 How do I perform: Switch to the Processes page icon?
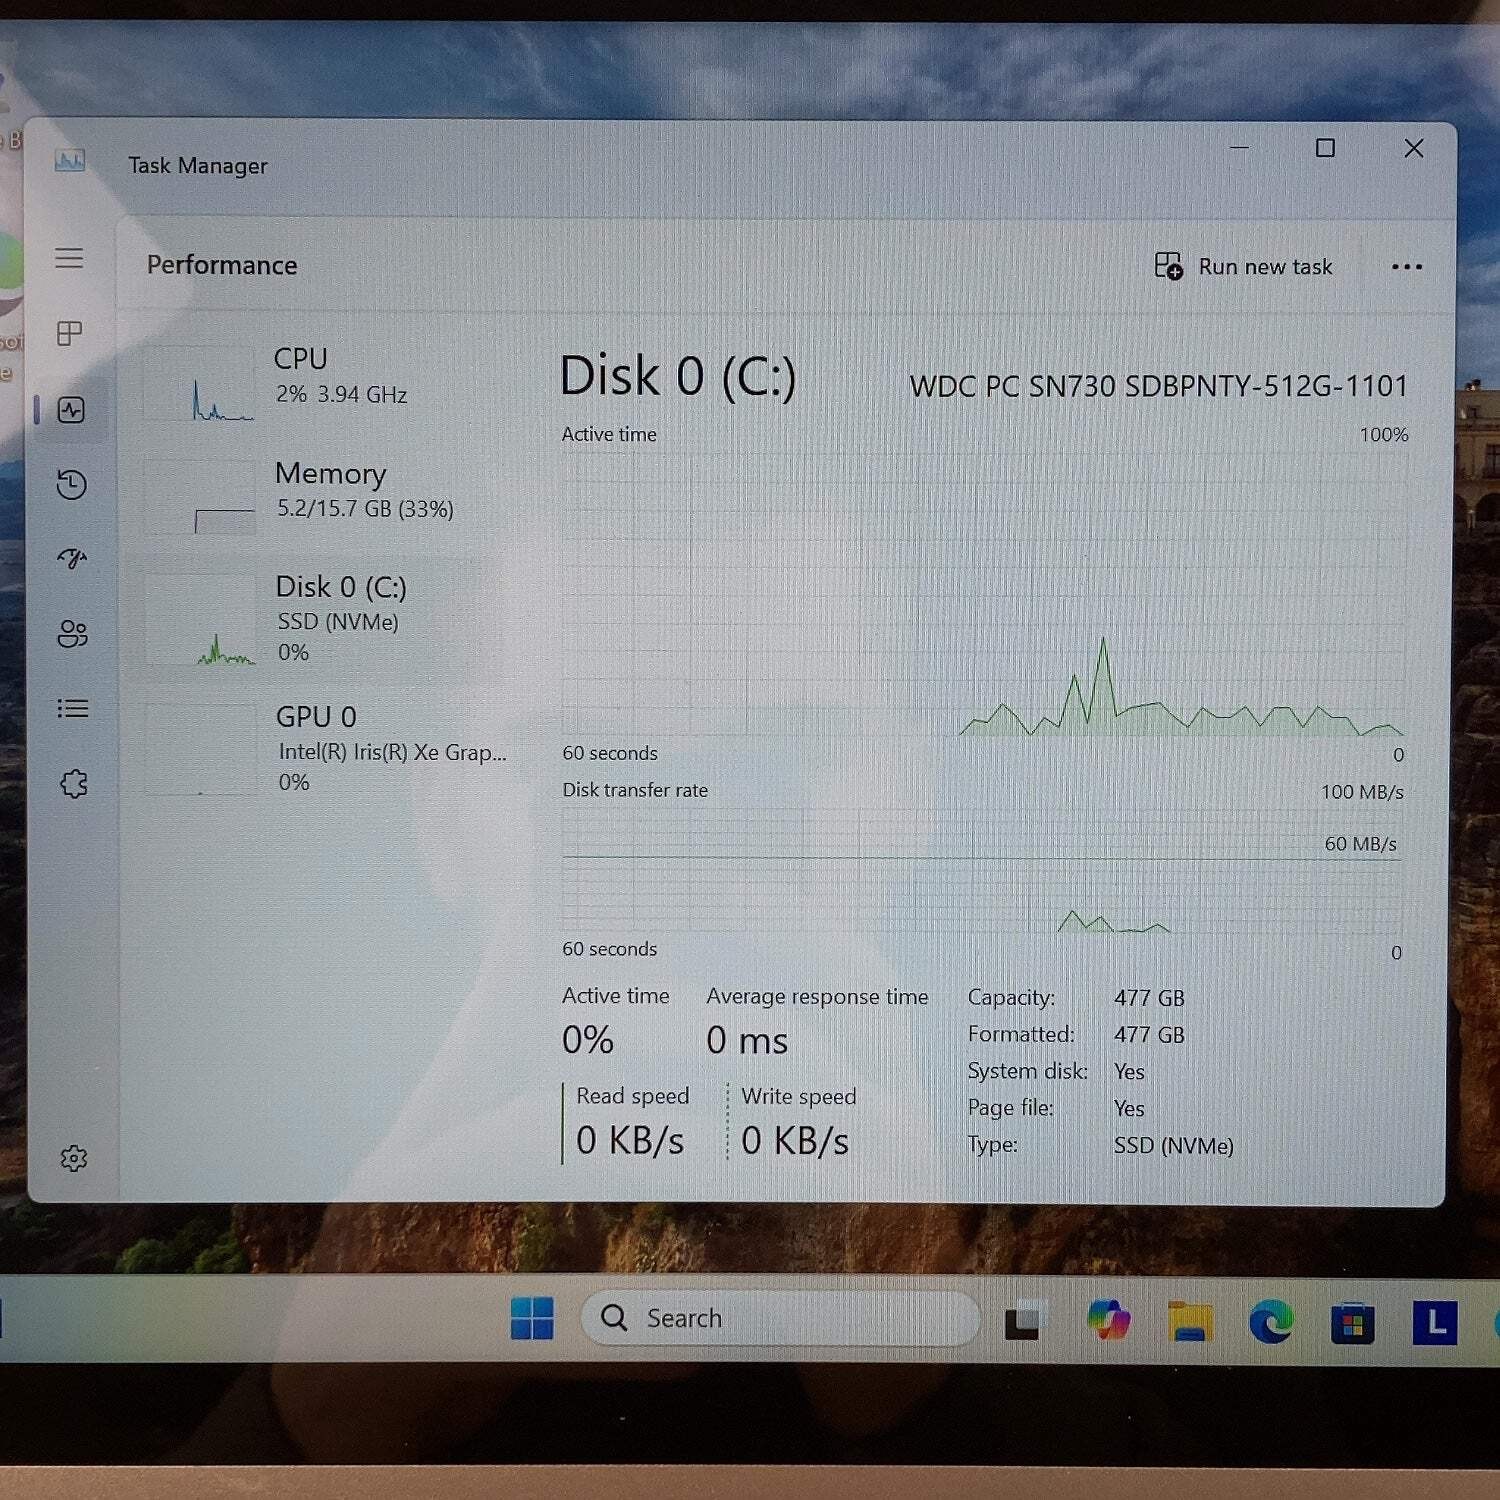pyautogui.click(x=70, y=333)
